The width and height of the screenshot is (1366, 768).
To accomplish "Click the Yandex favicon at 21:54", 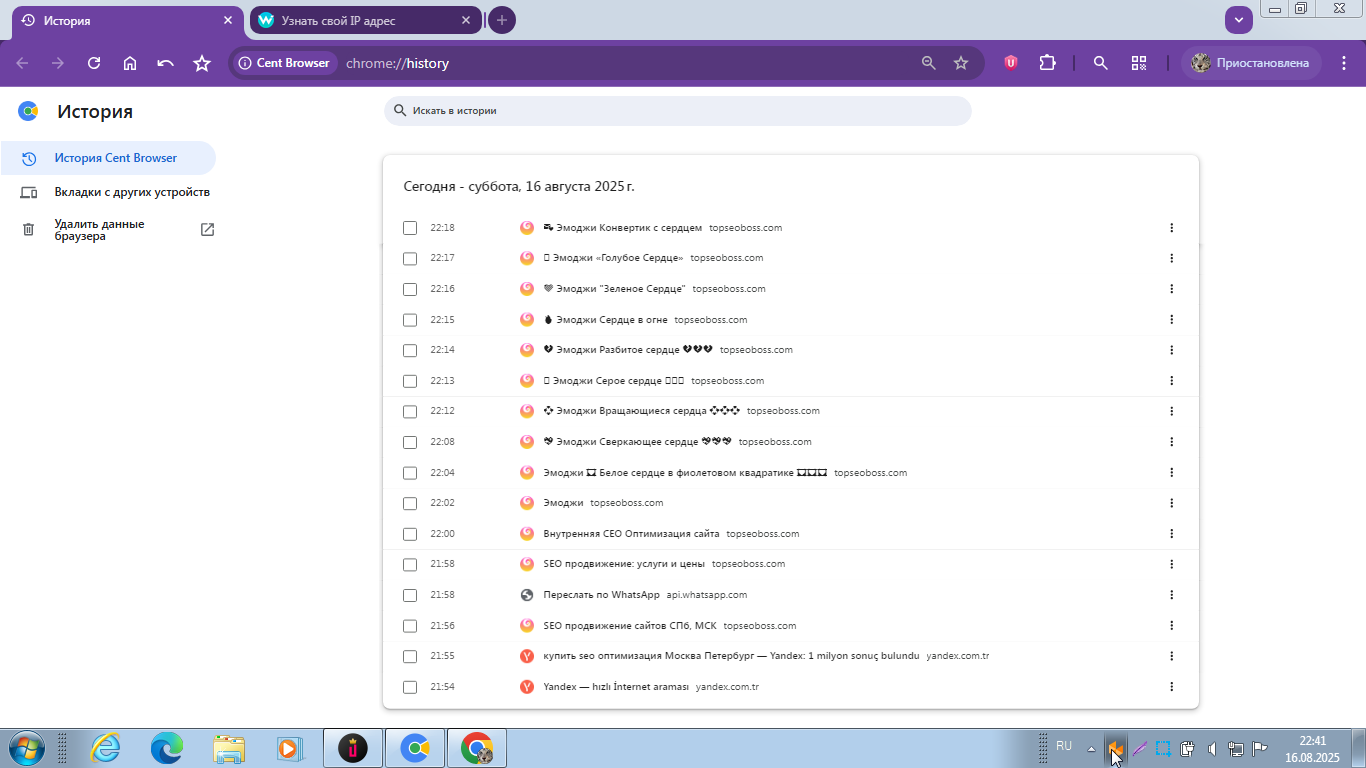I will click(x=527, y=687).
